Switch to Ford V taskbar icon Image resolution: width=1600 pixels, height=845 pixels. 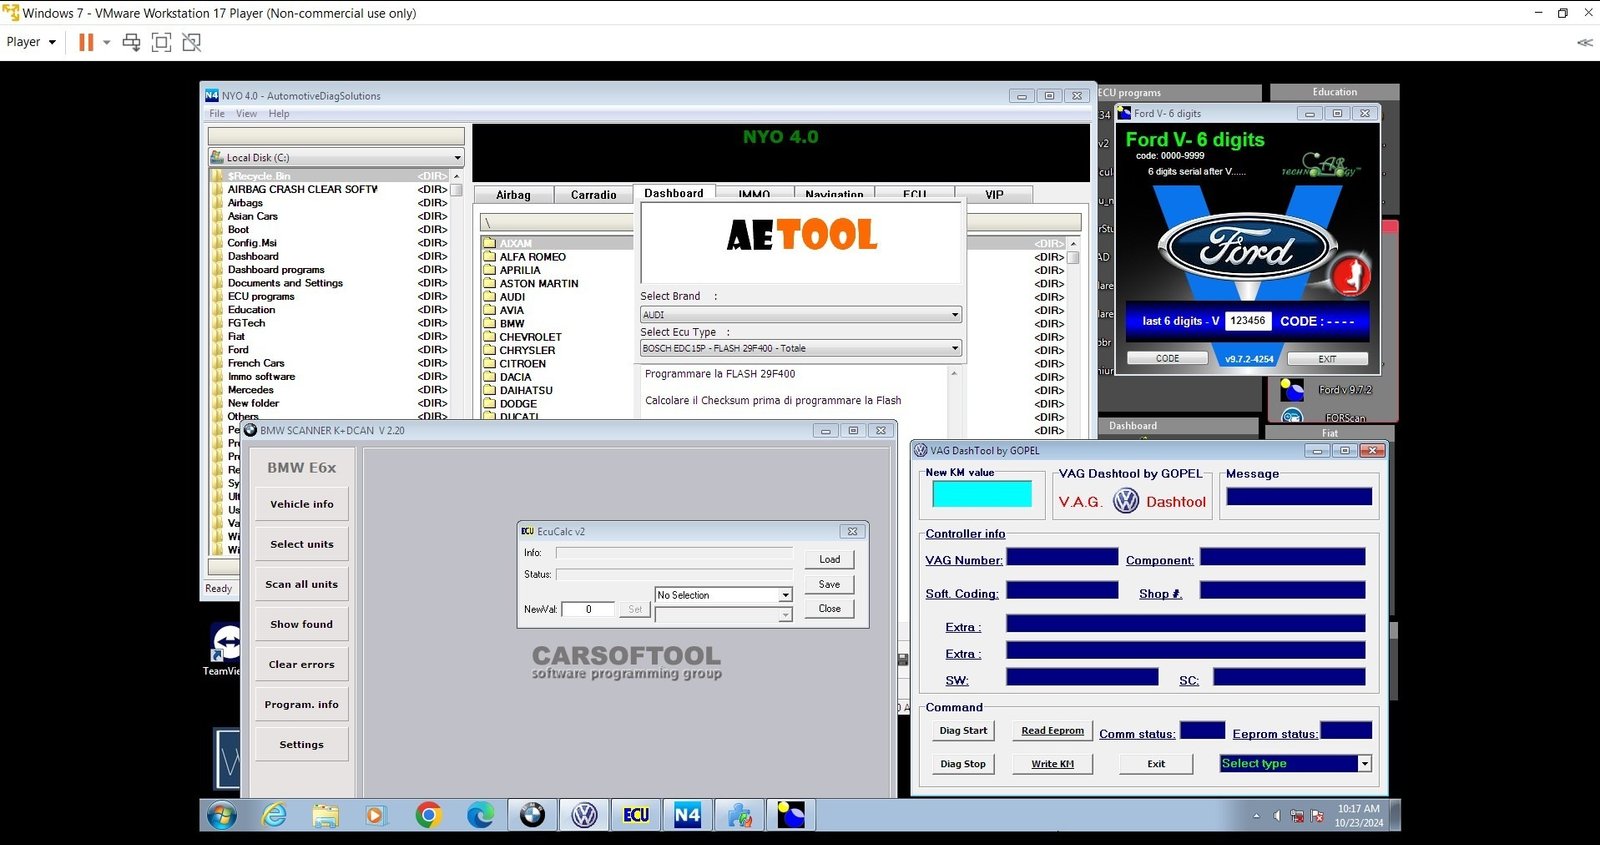(x=791, y=815)
